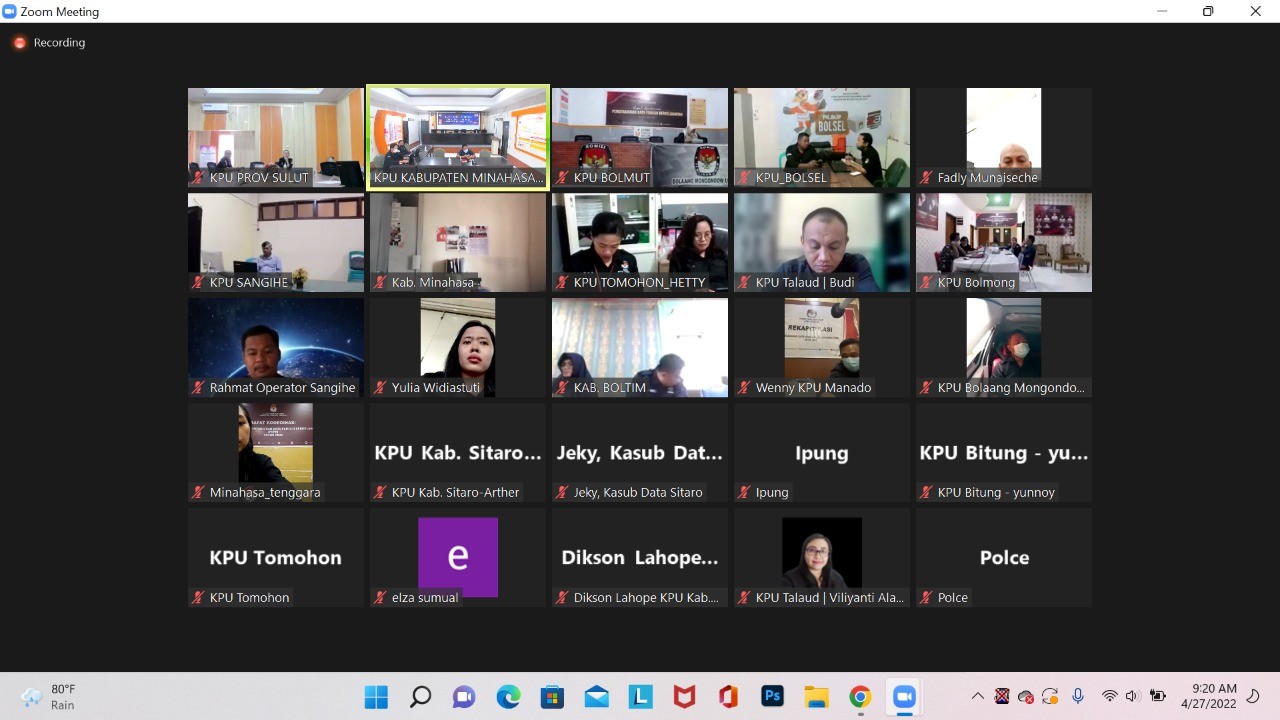
Task: Open McAfee from the taskbar
Action: [684, 696]
